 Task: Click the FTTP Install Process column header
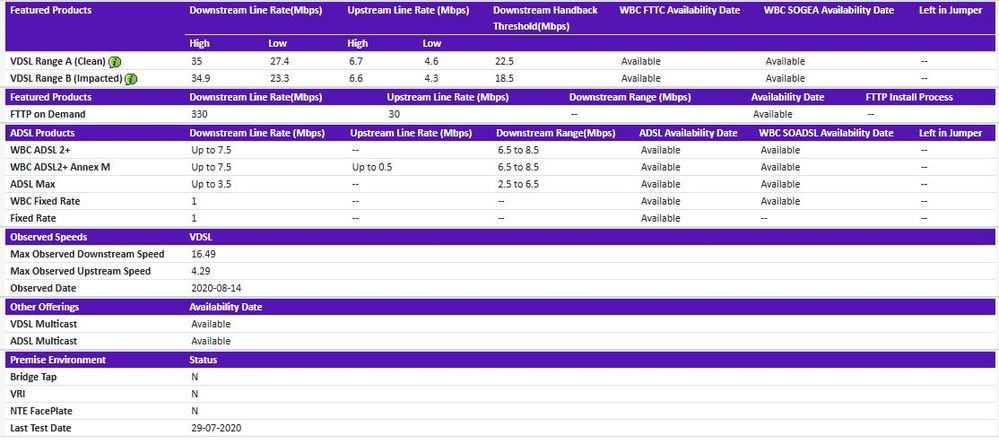coord(909,97)
